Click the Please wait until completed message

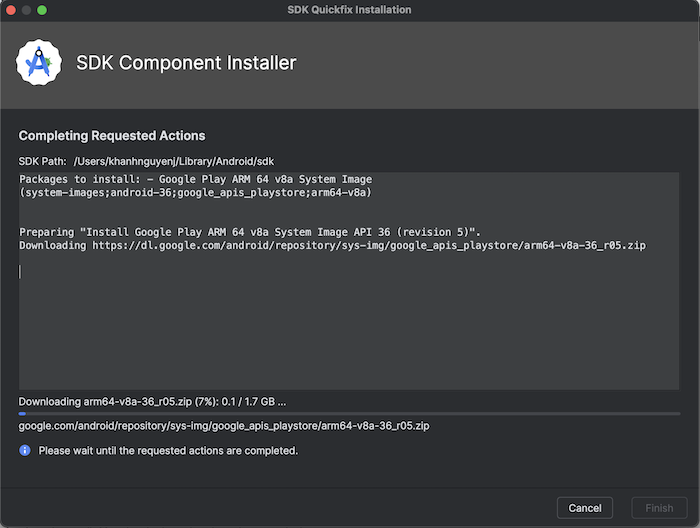pyautogui.click(x=168, y=451)
